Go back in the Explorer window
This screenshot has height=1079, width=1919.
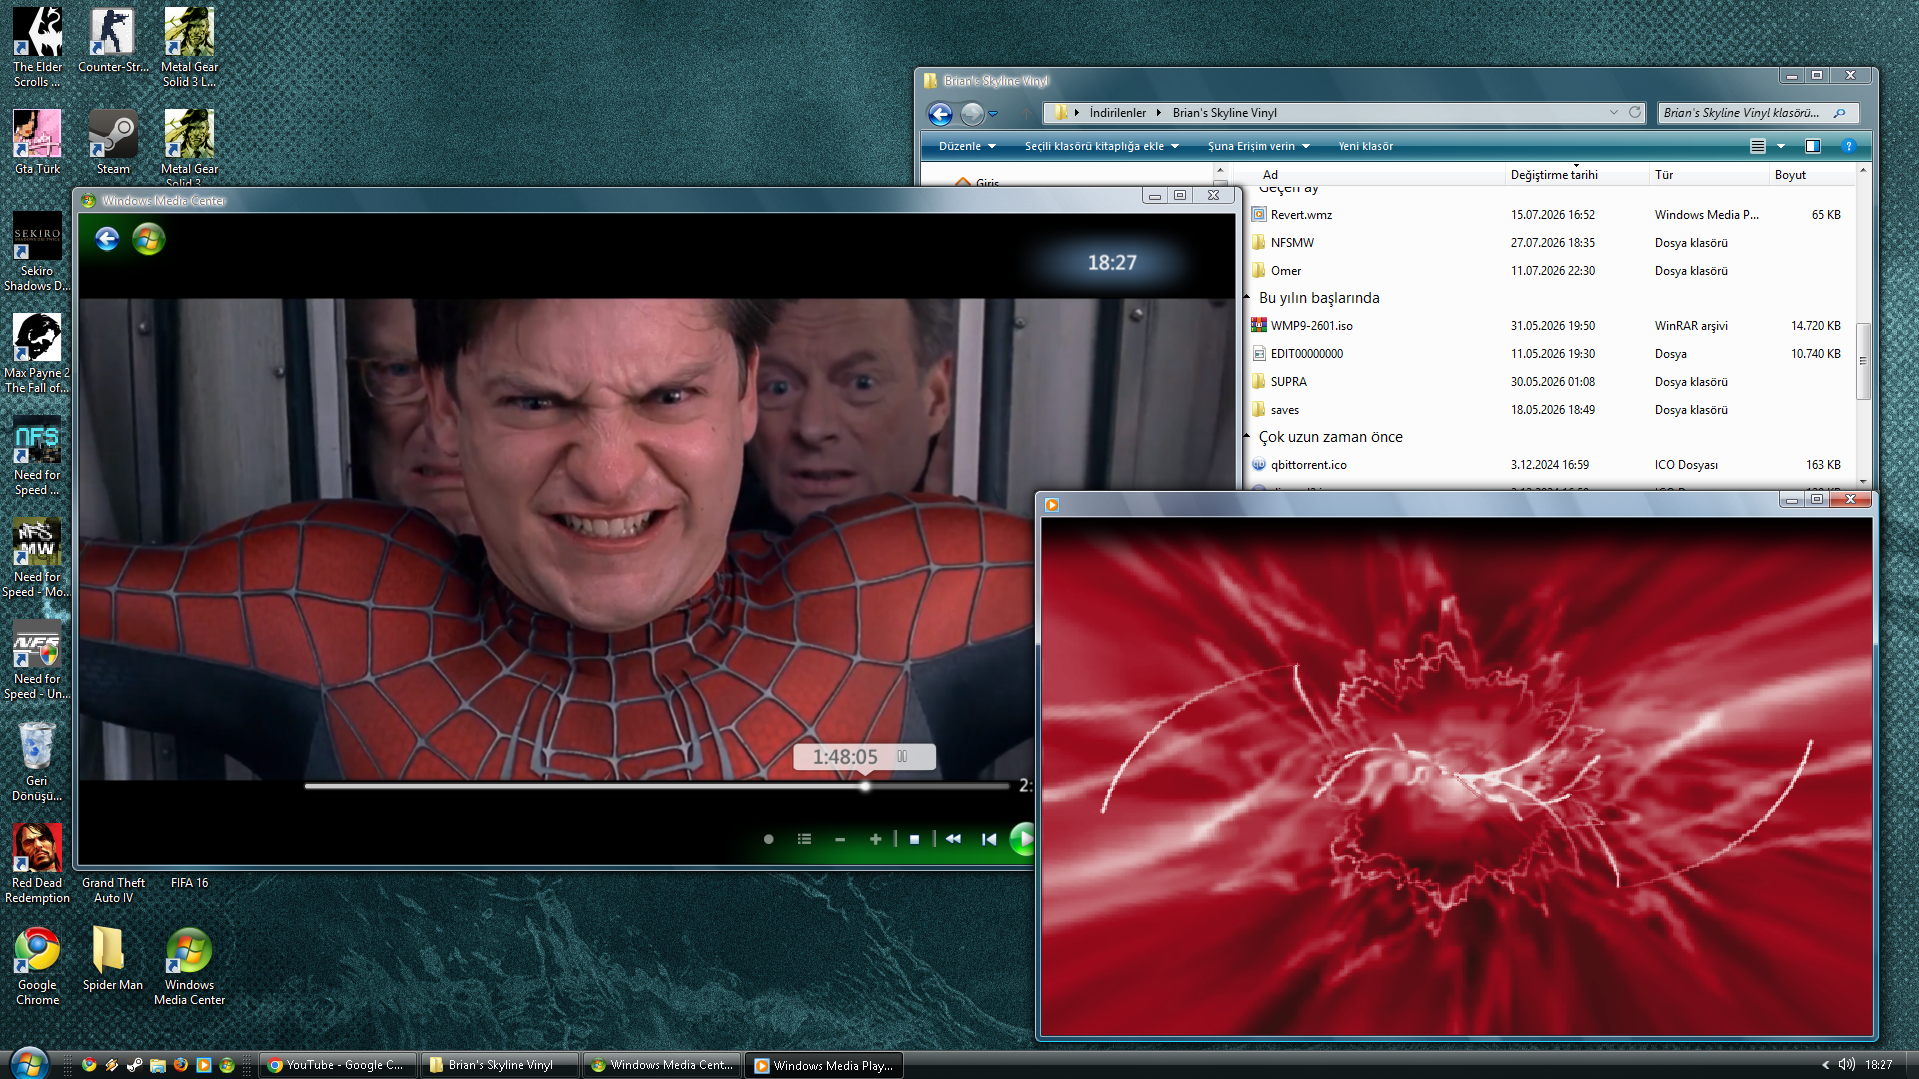point(940,114)
